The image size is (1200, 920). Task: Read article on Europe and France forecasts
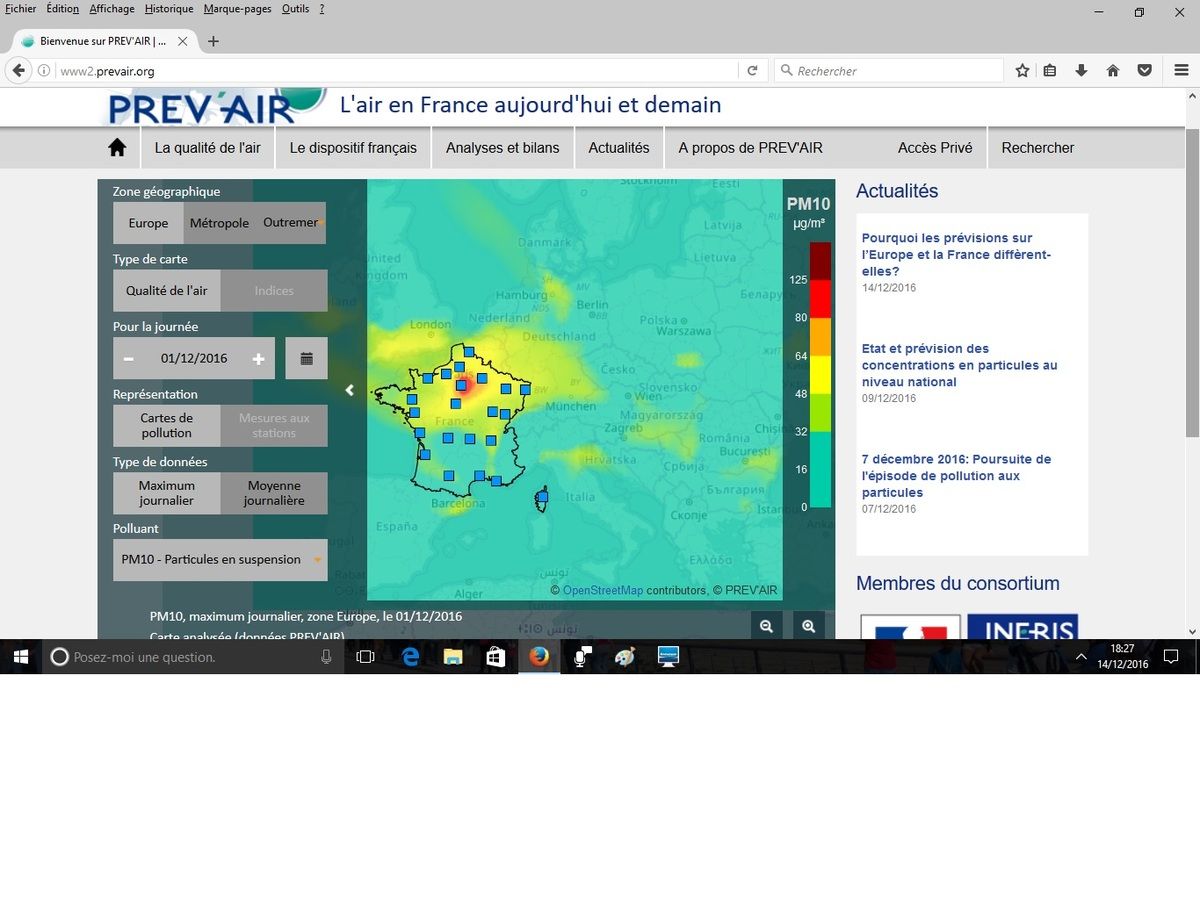tap(956, 254)
